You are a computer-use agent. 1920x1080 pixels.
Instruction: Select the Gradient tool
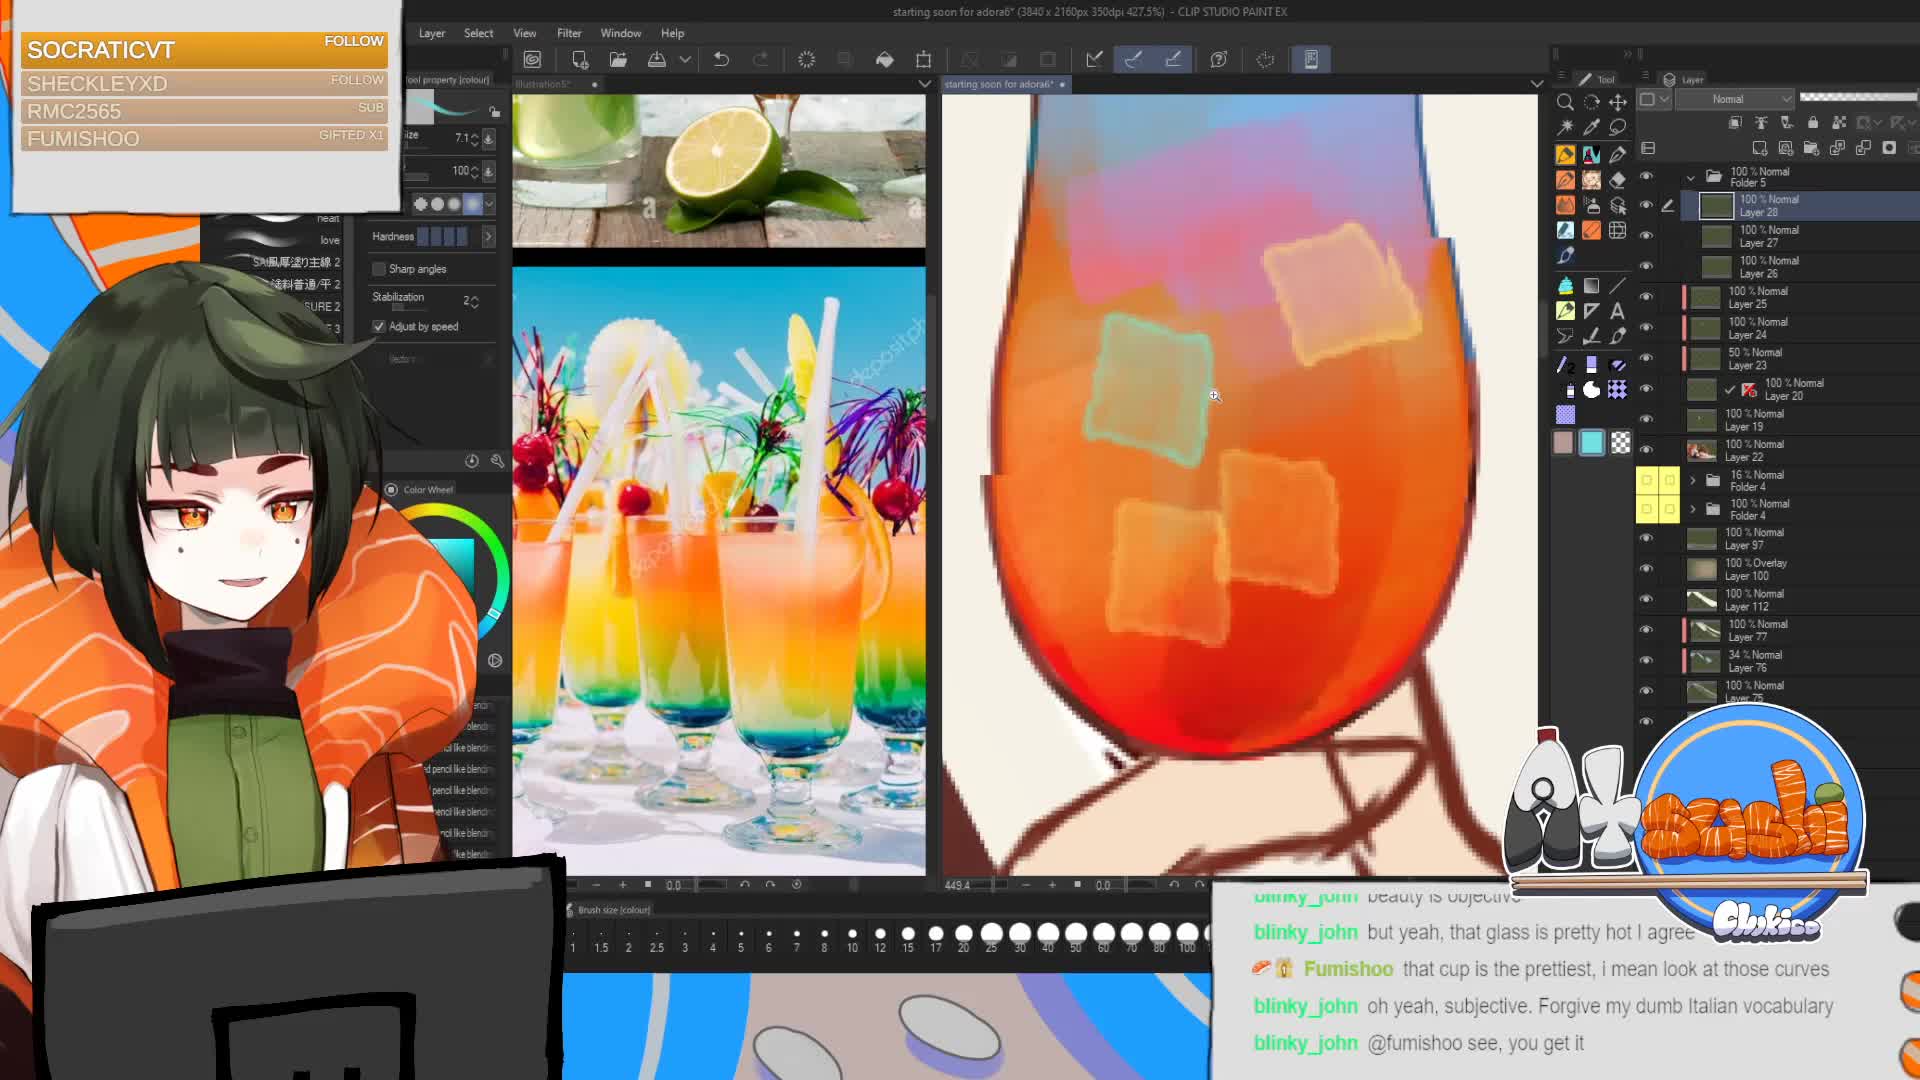[1591, 286]
